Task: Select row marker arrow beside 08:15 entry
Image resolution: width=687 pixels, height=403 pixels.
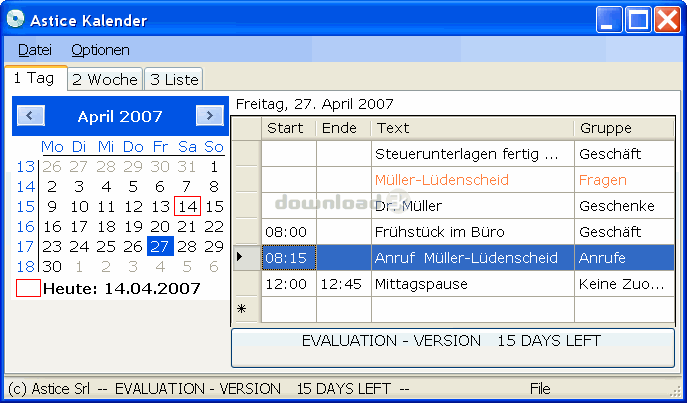Action: pyautogui.click(x=240, y=258)
